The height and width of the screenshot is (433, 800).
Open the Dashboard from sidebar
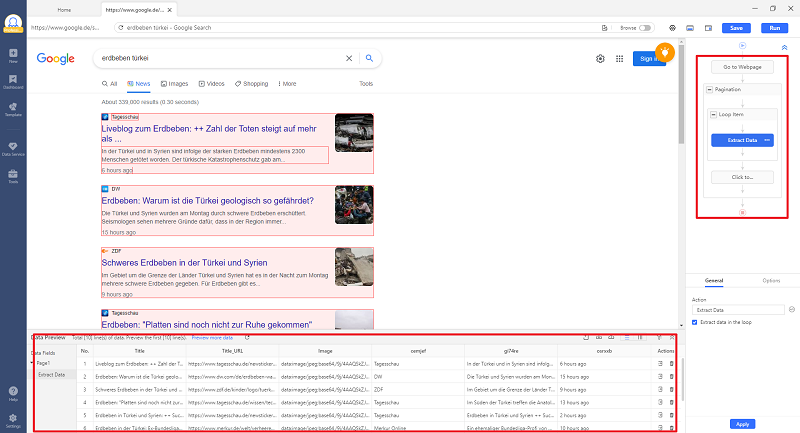pyautogui.click(x=13, y=82)
